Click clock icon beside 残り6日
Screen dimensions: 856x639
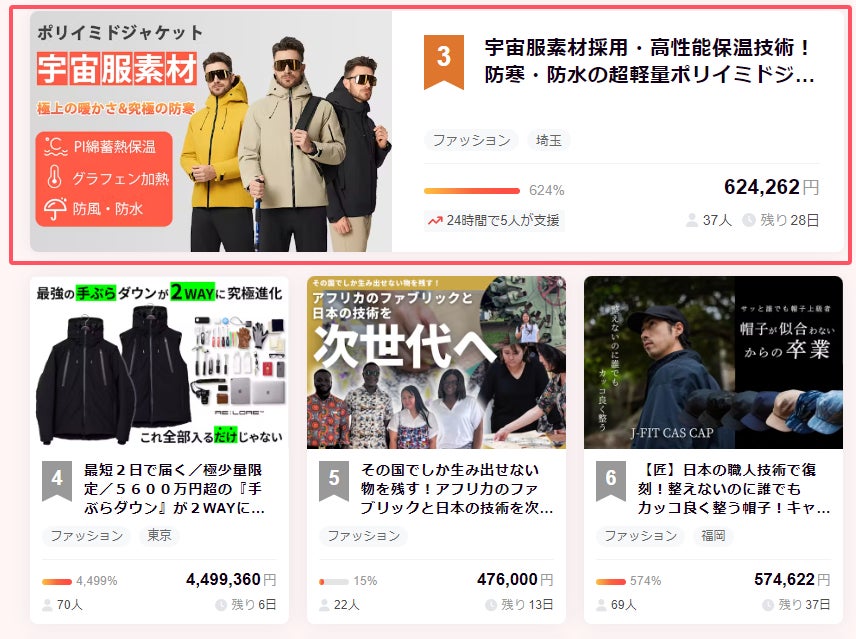(222, 604)
